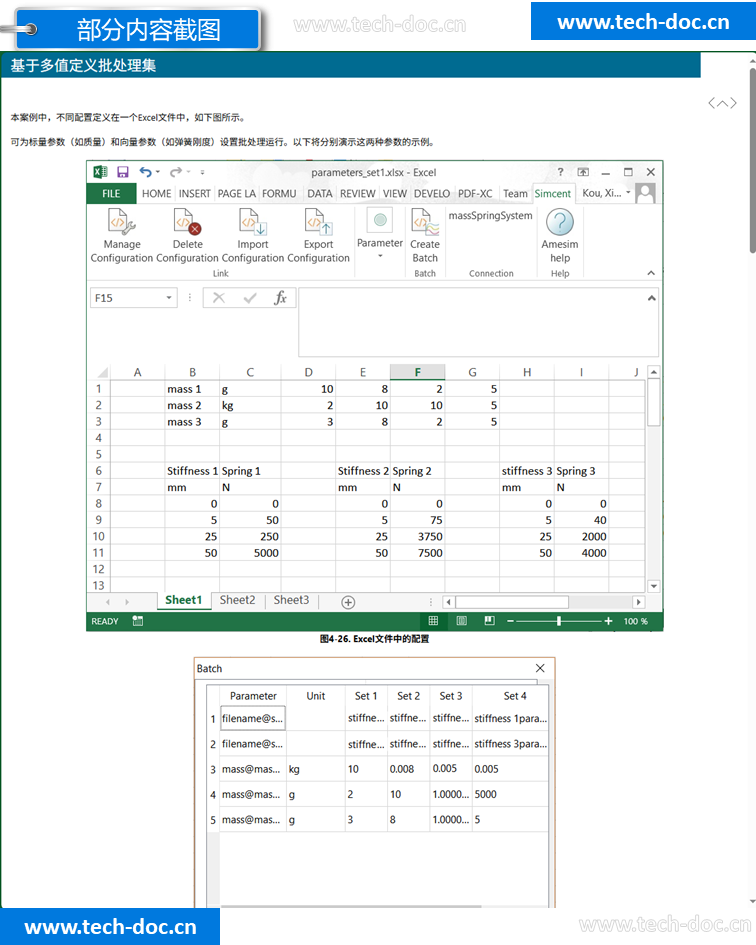Click the 100 % zoom level
Image resolution: width=756 pixels, height=945 pixels.
(x=635, y=621)
